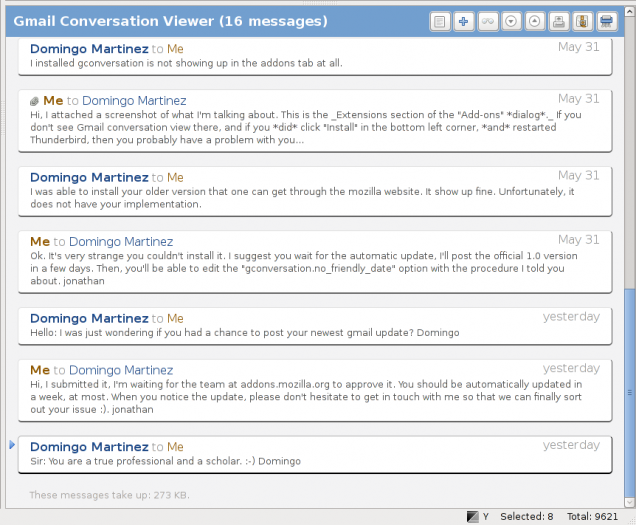Click the scrollbar down arrow at bottom

[x=630, y=502]
